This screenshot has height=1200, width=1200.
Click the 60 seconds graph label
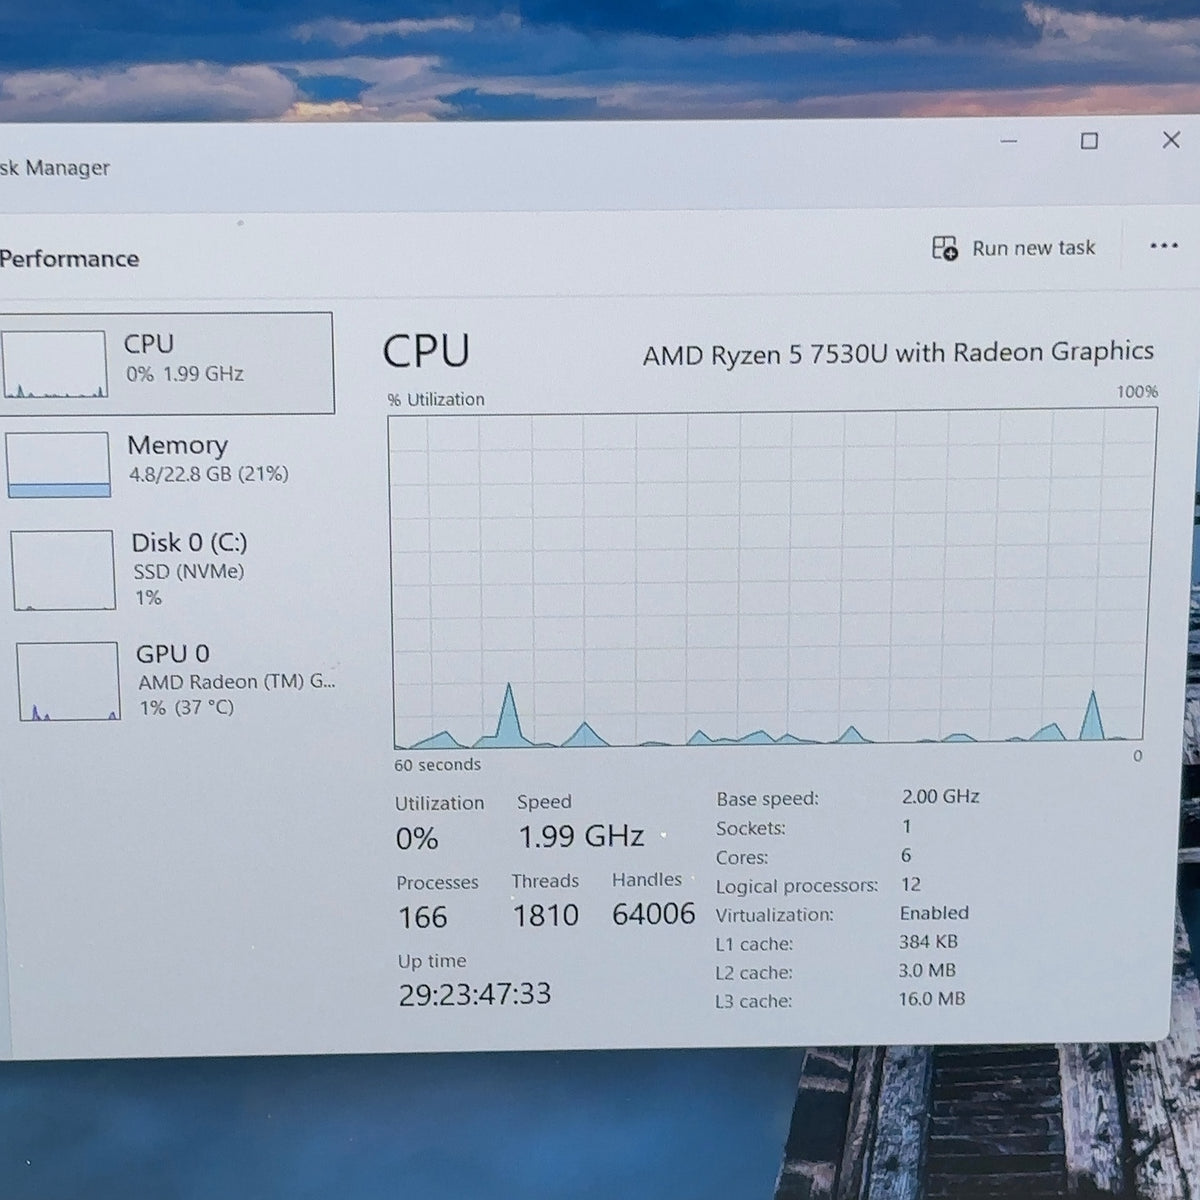coord(437,765)
